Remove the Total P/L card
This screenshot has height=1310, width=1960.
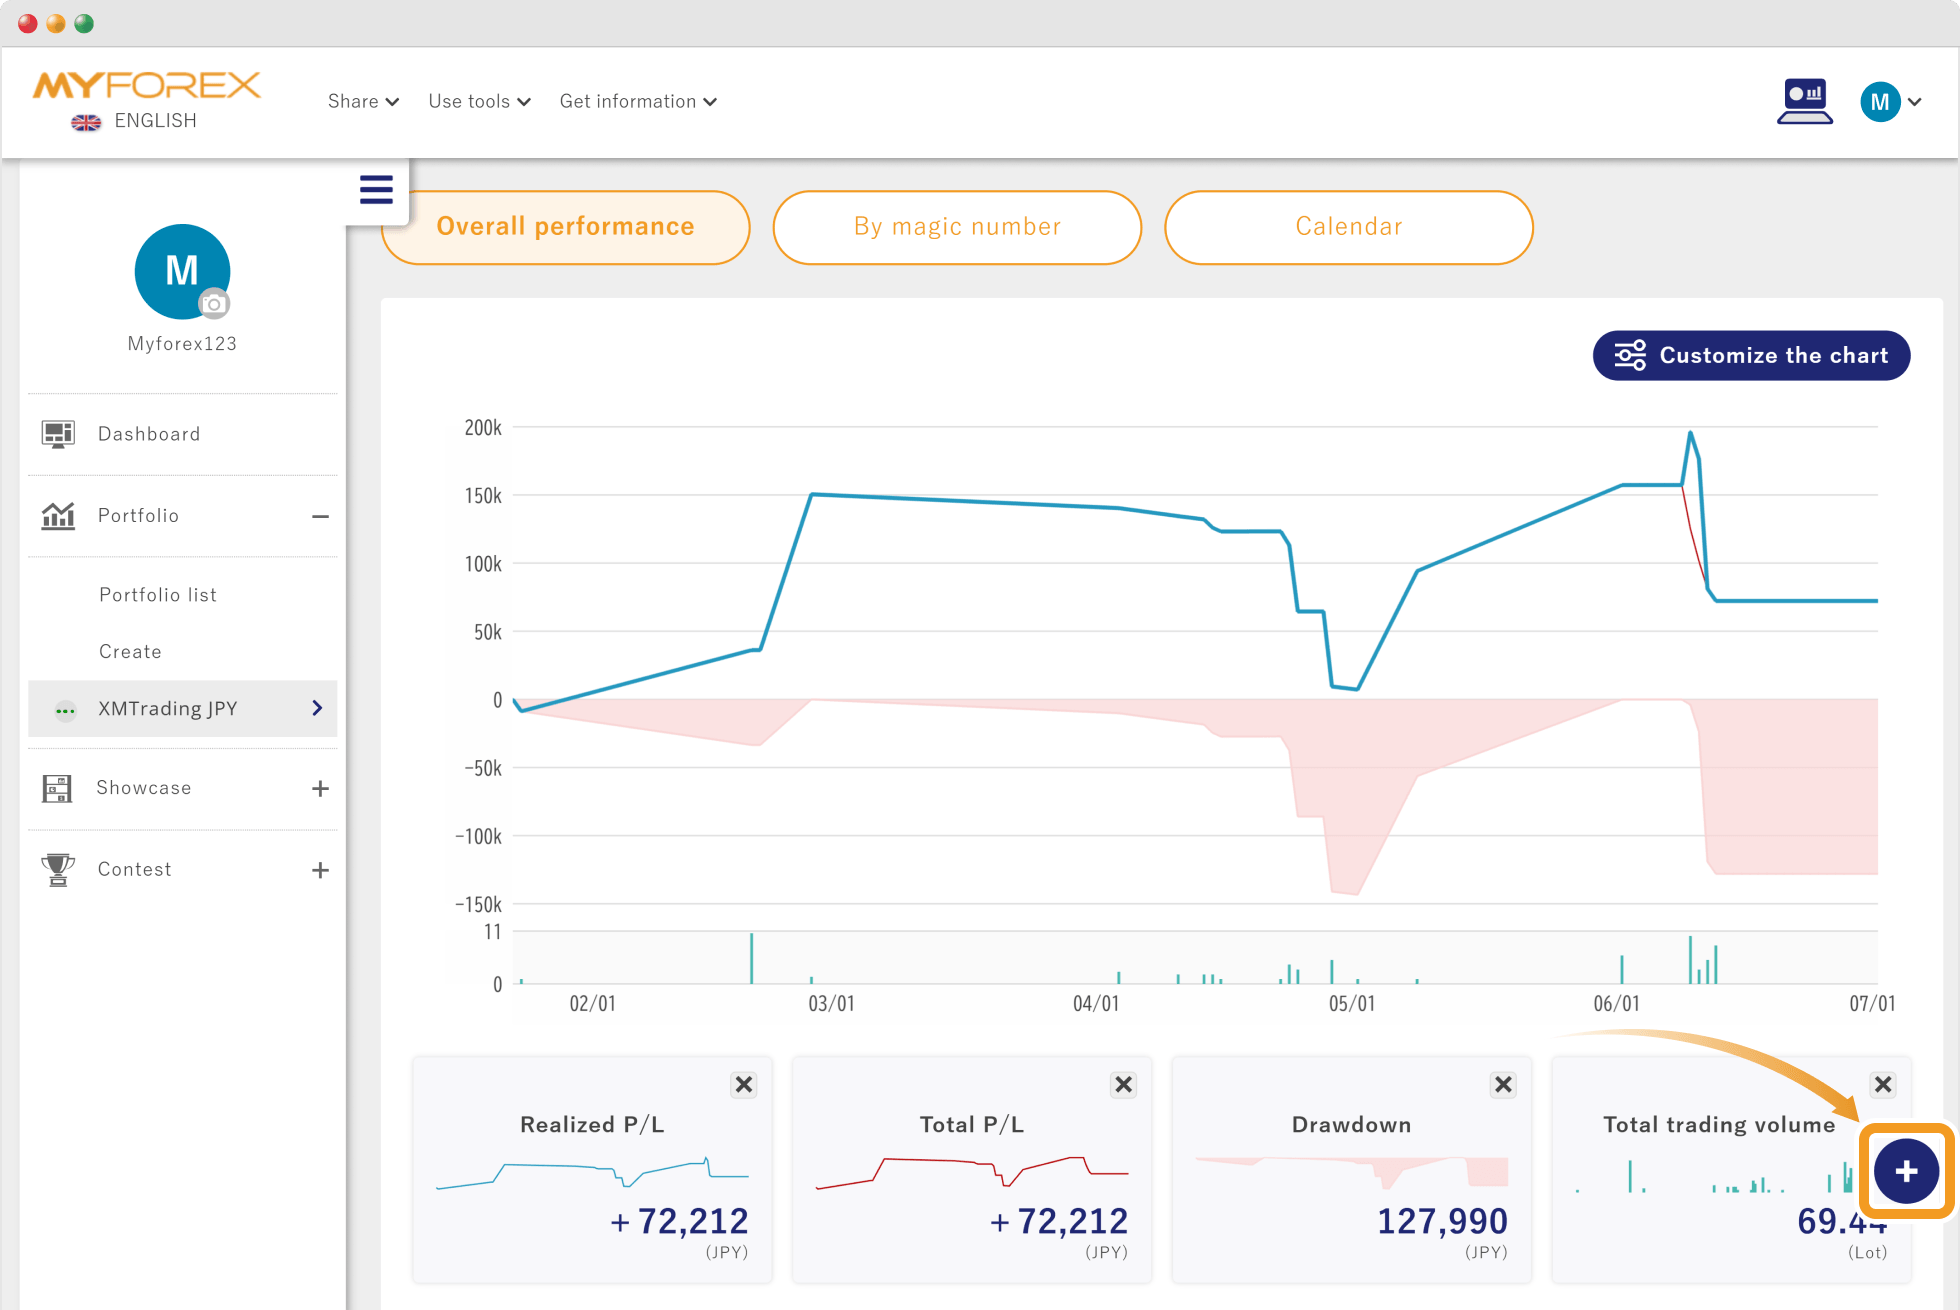click(x=1124, y=1085)
